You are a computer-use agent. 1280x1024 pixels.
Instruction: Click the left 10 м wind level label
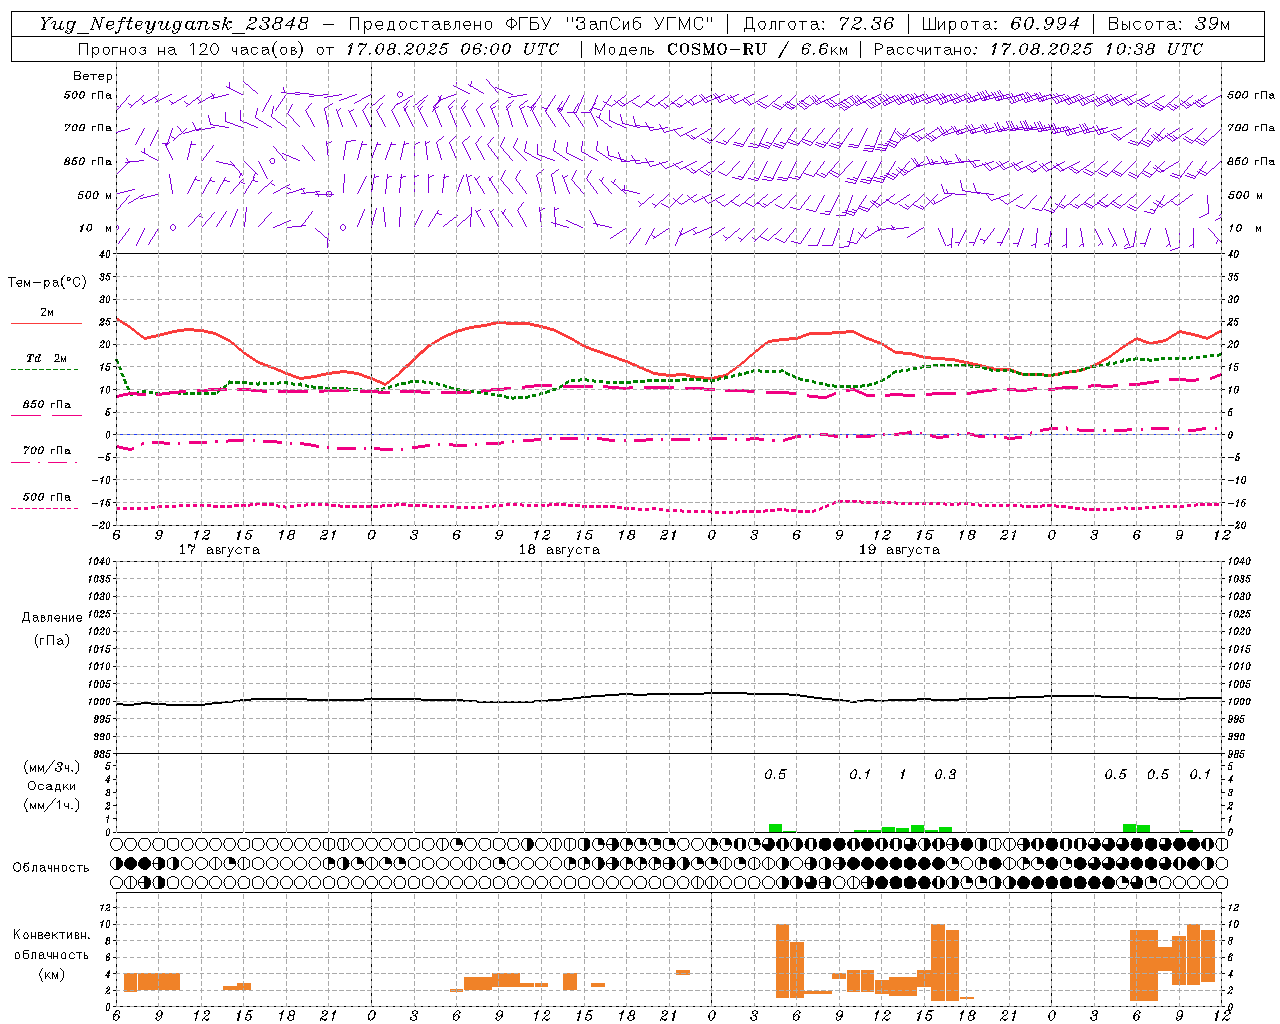[x=96, y=228]
